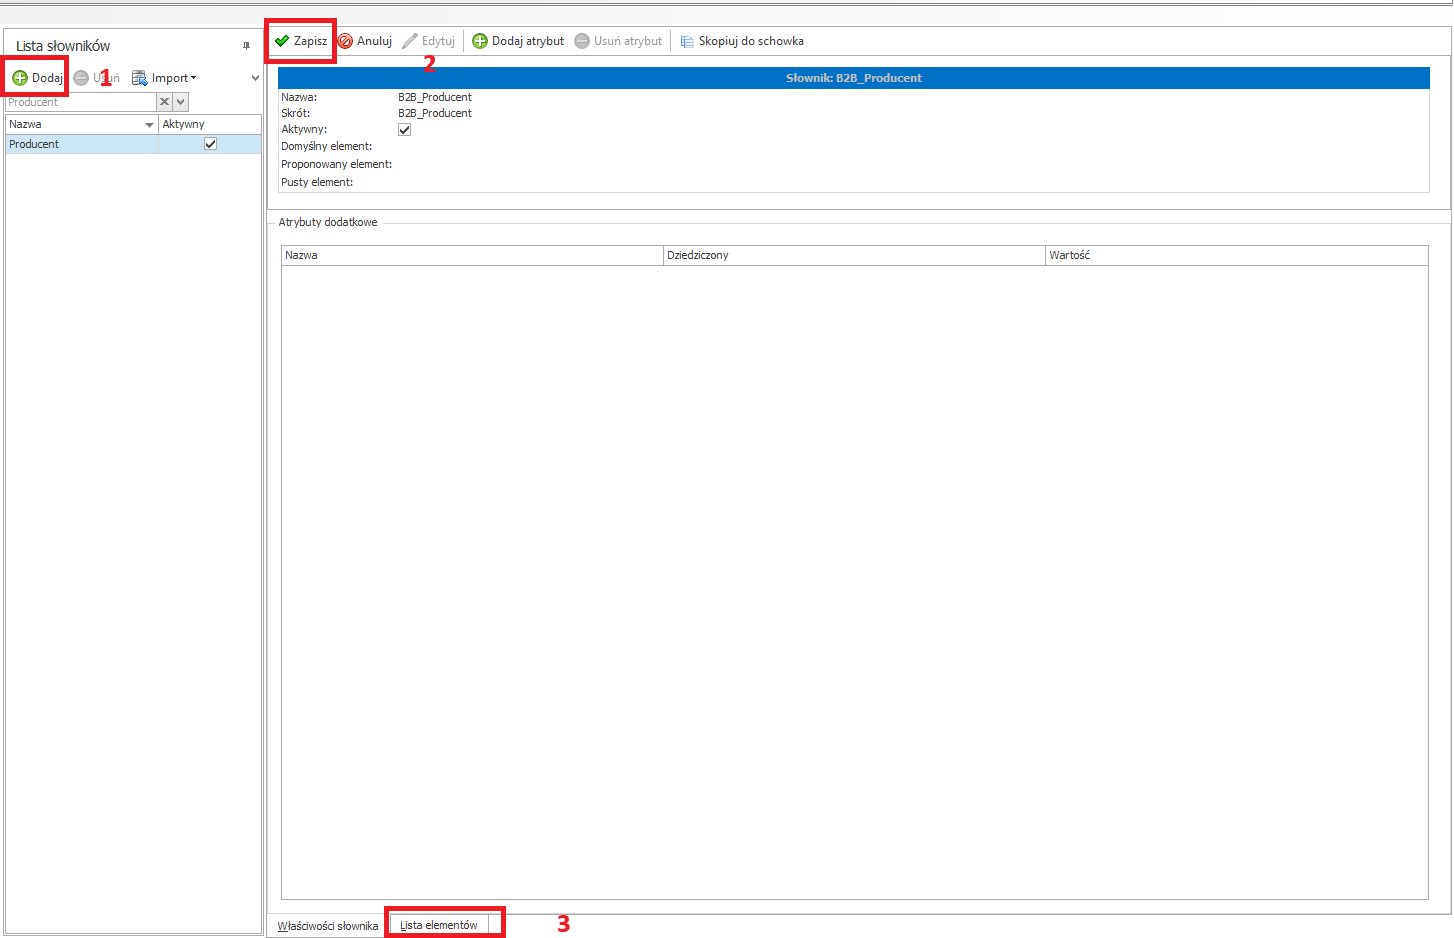This screenshot has width=1454, height=938.
Task: Click the Zapisz checkmark icon
Action: tap(282, 41)
